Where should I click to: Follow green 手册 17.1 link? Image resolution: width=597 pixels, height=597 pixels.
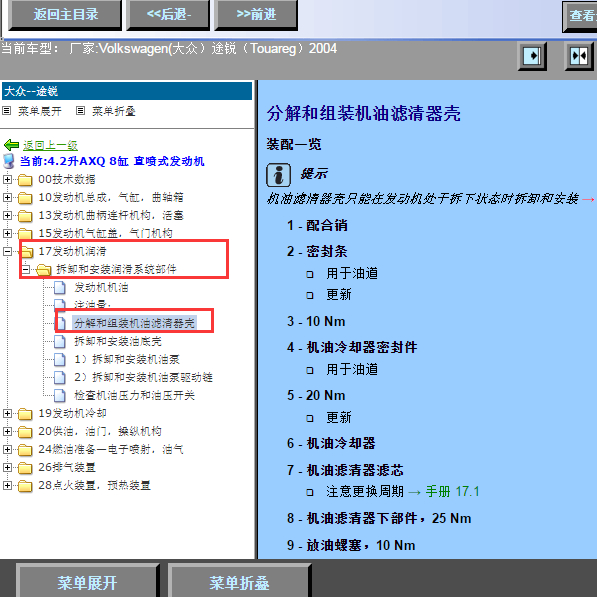click(x=452, y=492)
